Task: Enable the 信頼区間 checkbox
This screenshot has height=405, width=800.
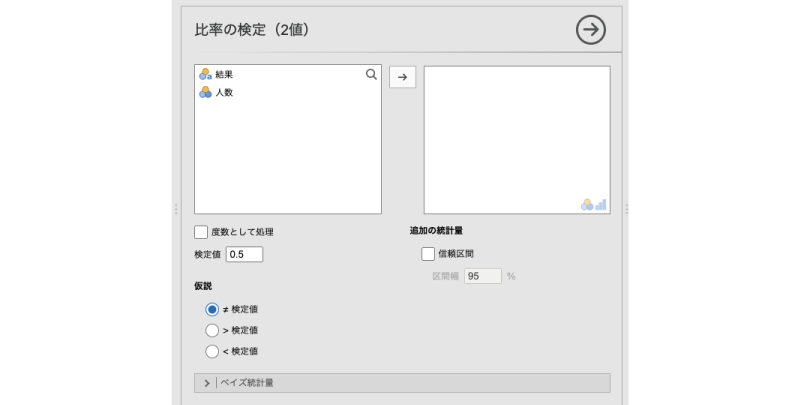Action: [428, 254]
